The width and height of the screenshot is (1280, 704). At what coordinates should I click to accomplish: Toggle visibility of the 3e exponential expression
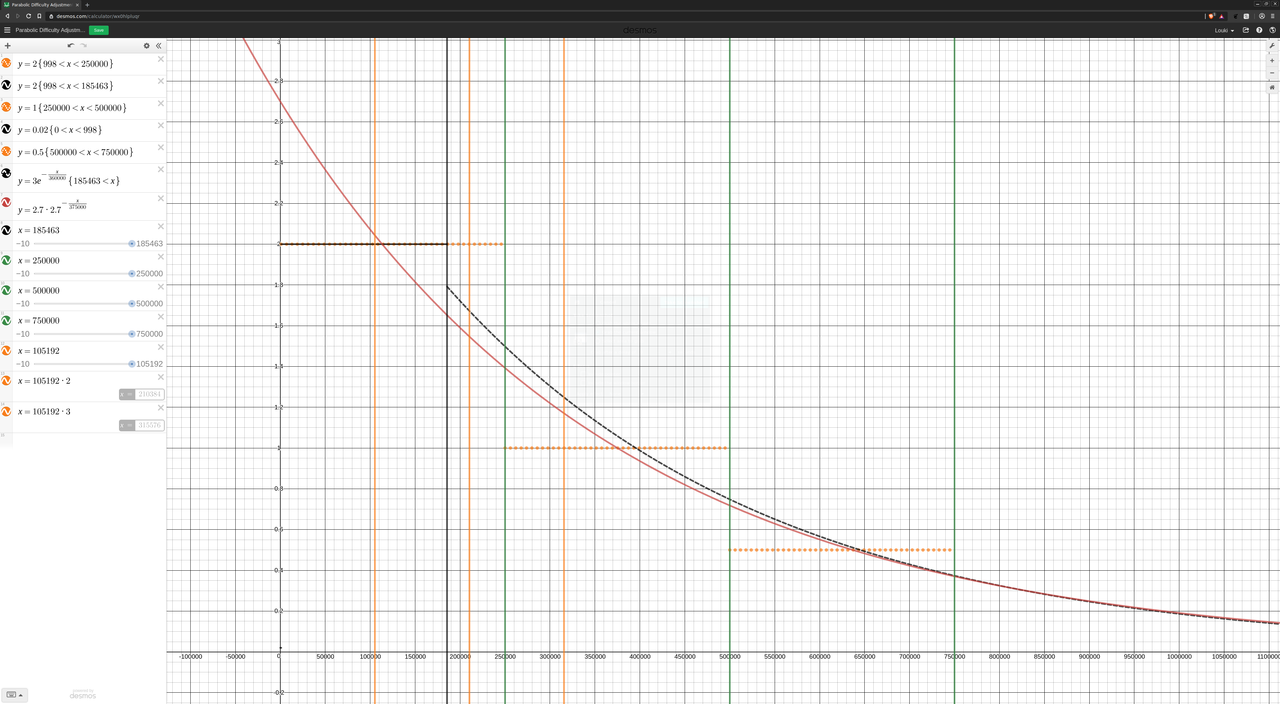pos(6,173)
